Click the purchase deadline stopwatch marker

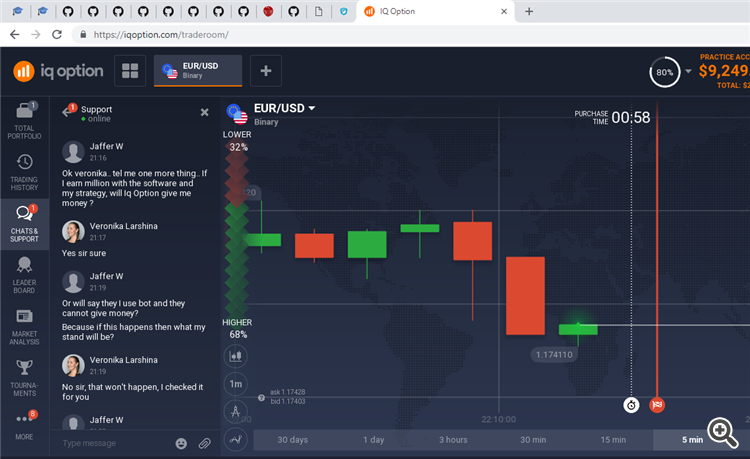(631, 405)
